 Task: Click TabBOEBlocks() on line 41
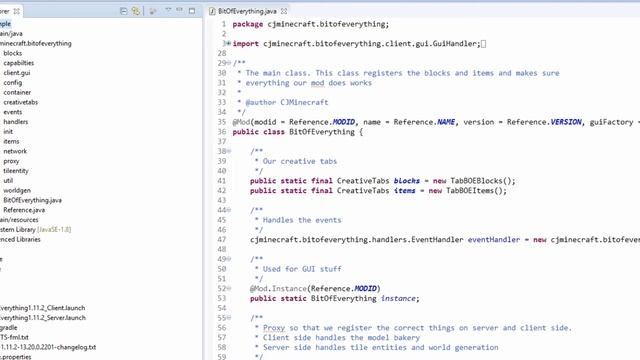click(480, 181)
